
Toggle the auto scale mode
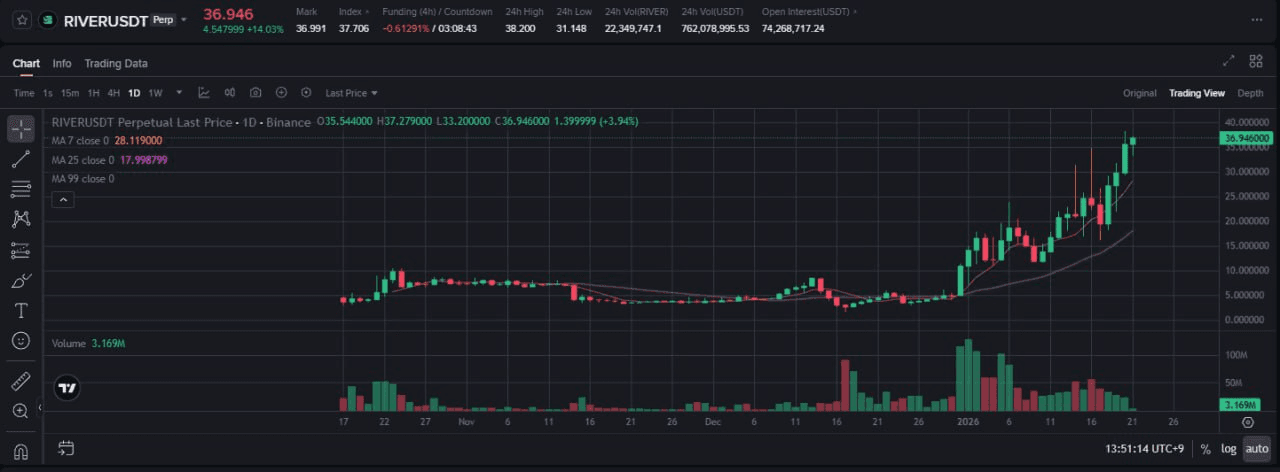coord(1255,449)
